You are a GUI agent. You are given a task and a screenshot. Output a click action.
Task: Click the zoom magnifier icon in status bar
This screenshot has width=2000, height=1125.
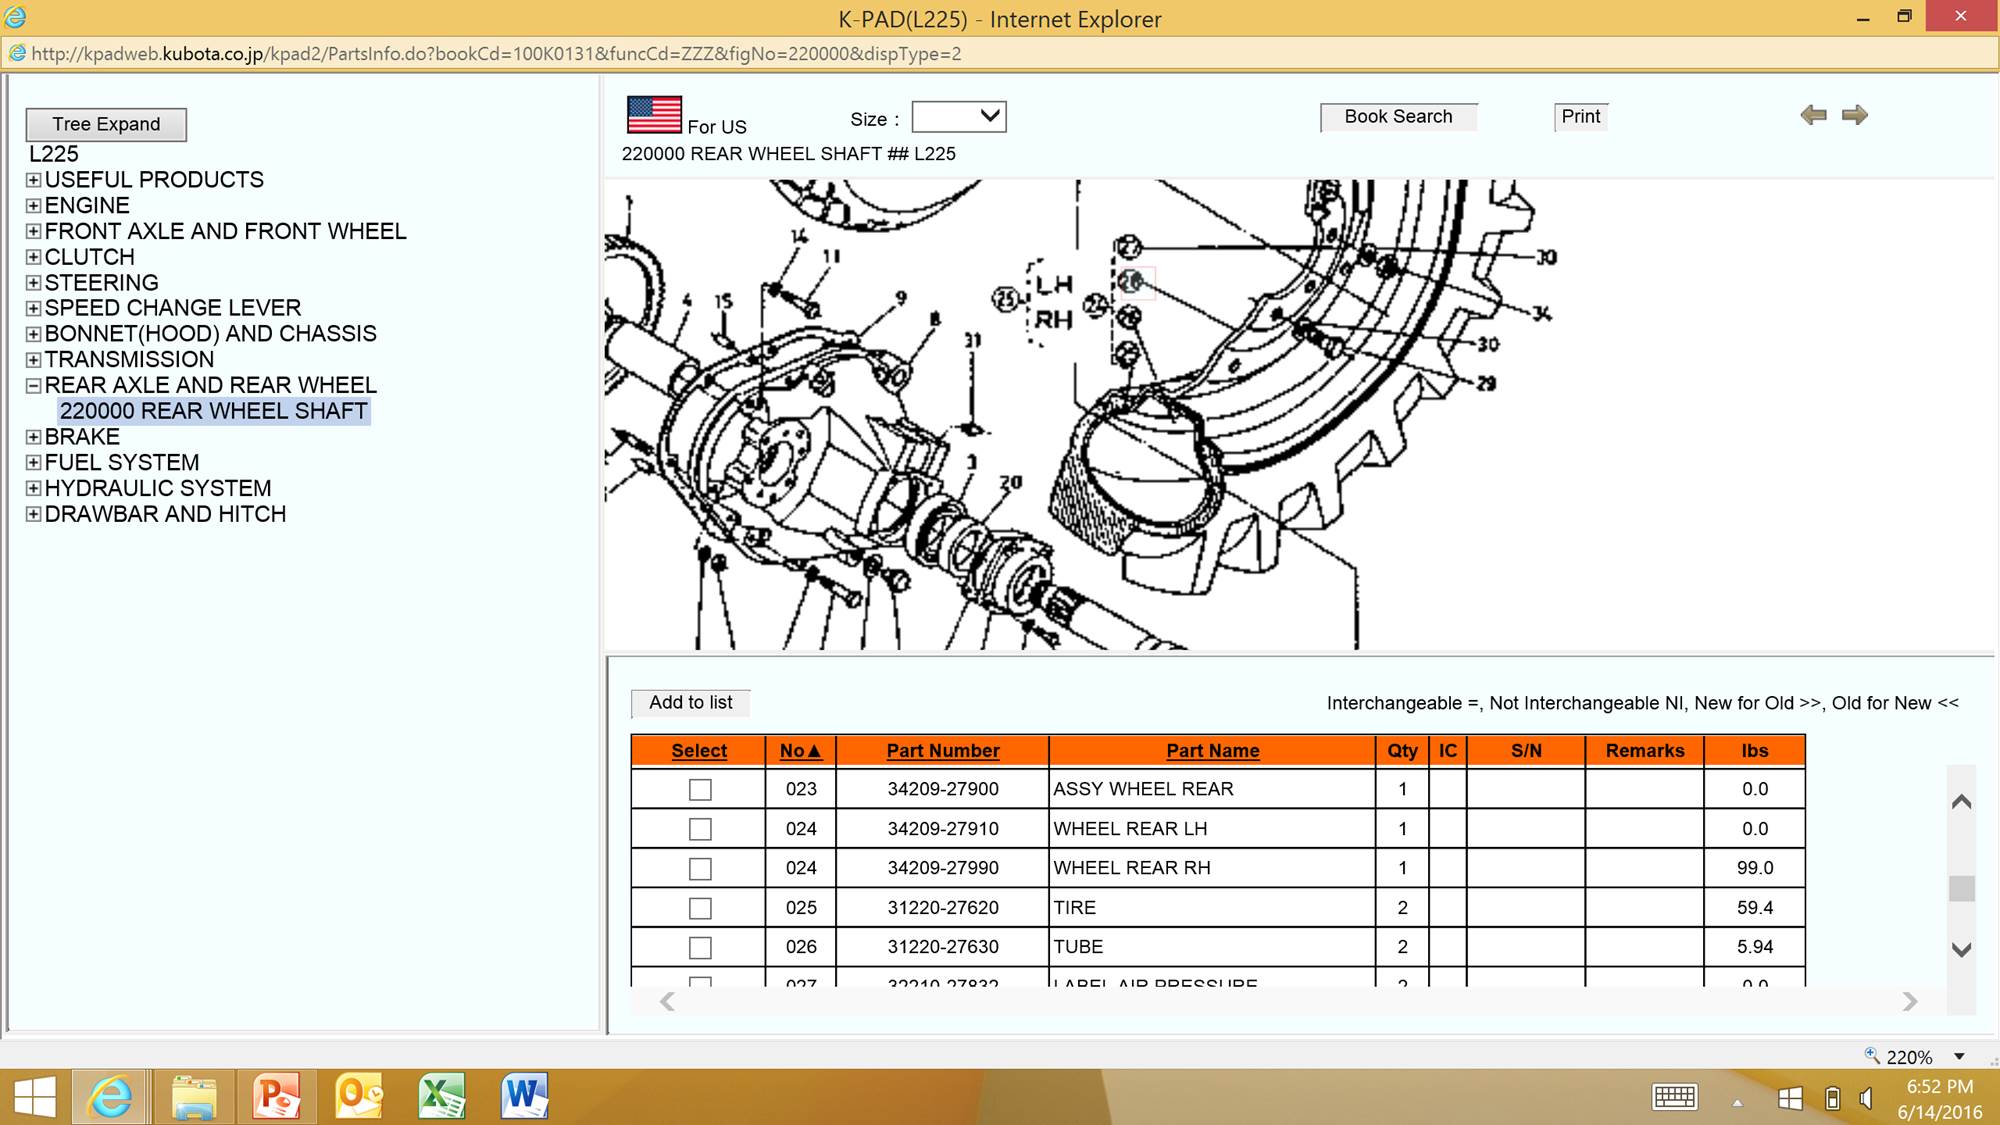(x=1871, y=1055)
